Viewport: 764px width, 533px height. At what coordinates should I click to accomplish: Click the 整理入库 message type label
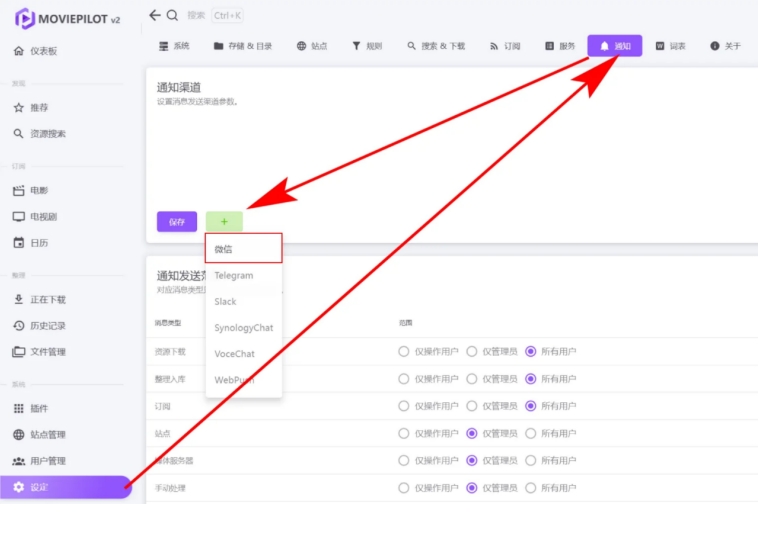170,379
